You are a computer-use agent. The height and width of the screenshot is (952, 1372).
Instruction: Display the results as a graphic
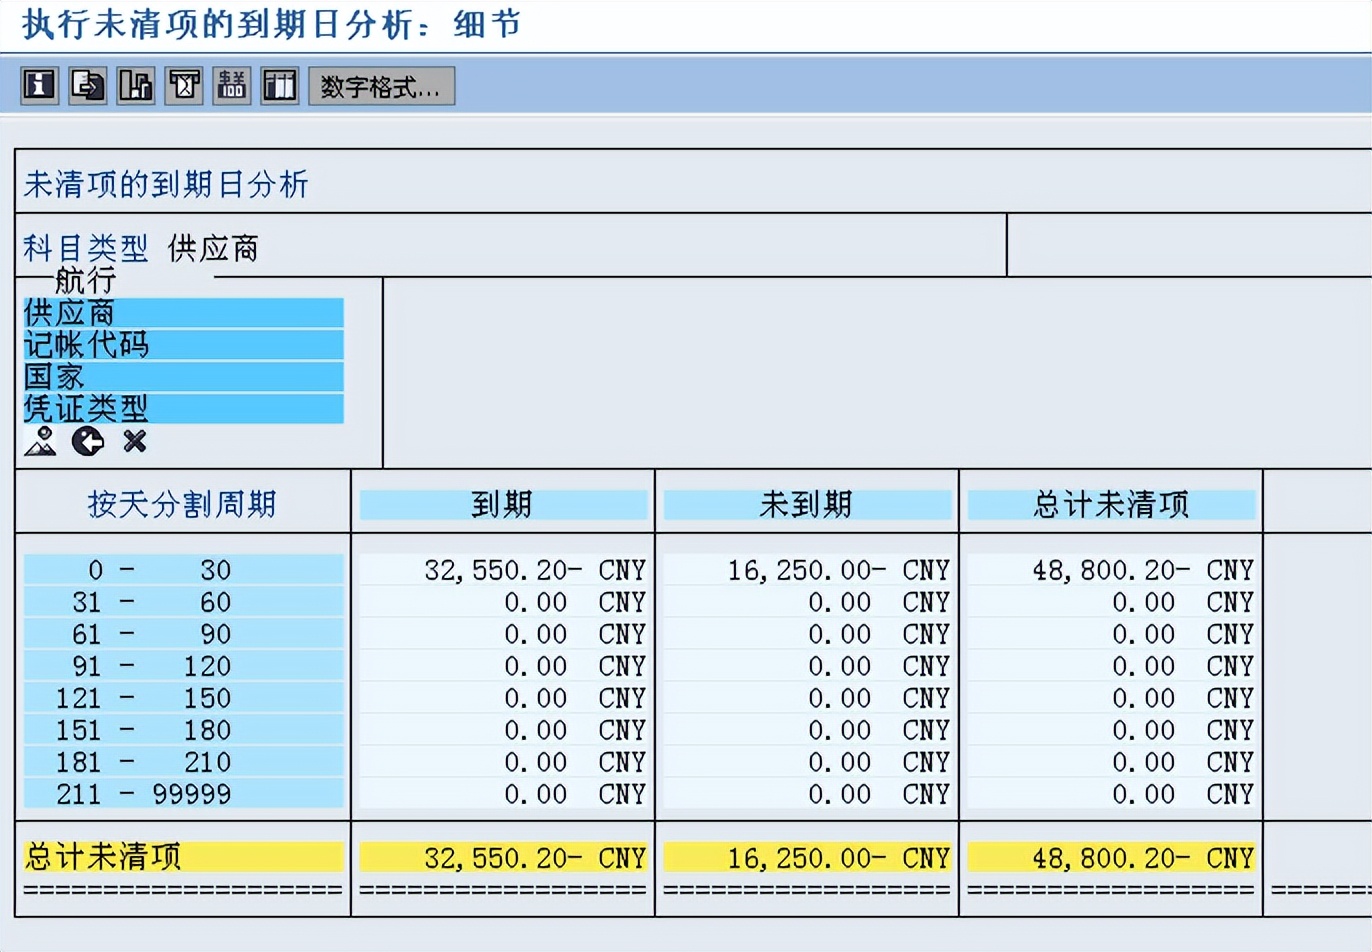(135, 86)
